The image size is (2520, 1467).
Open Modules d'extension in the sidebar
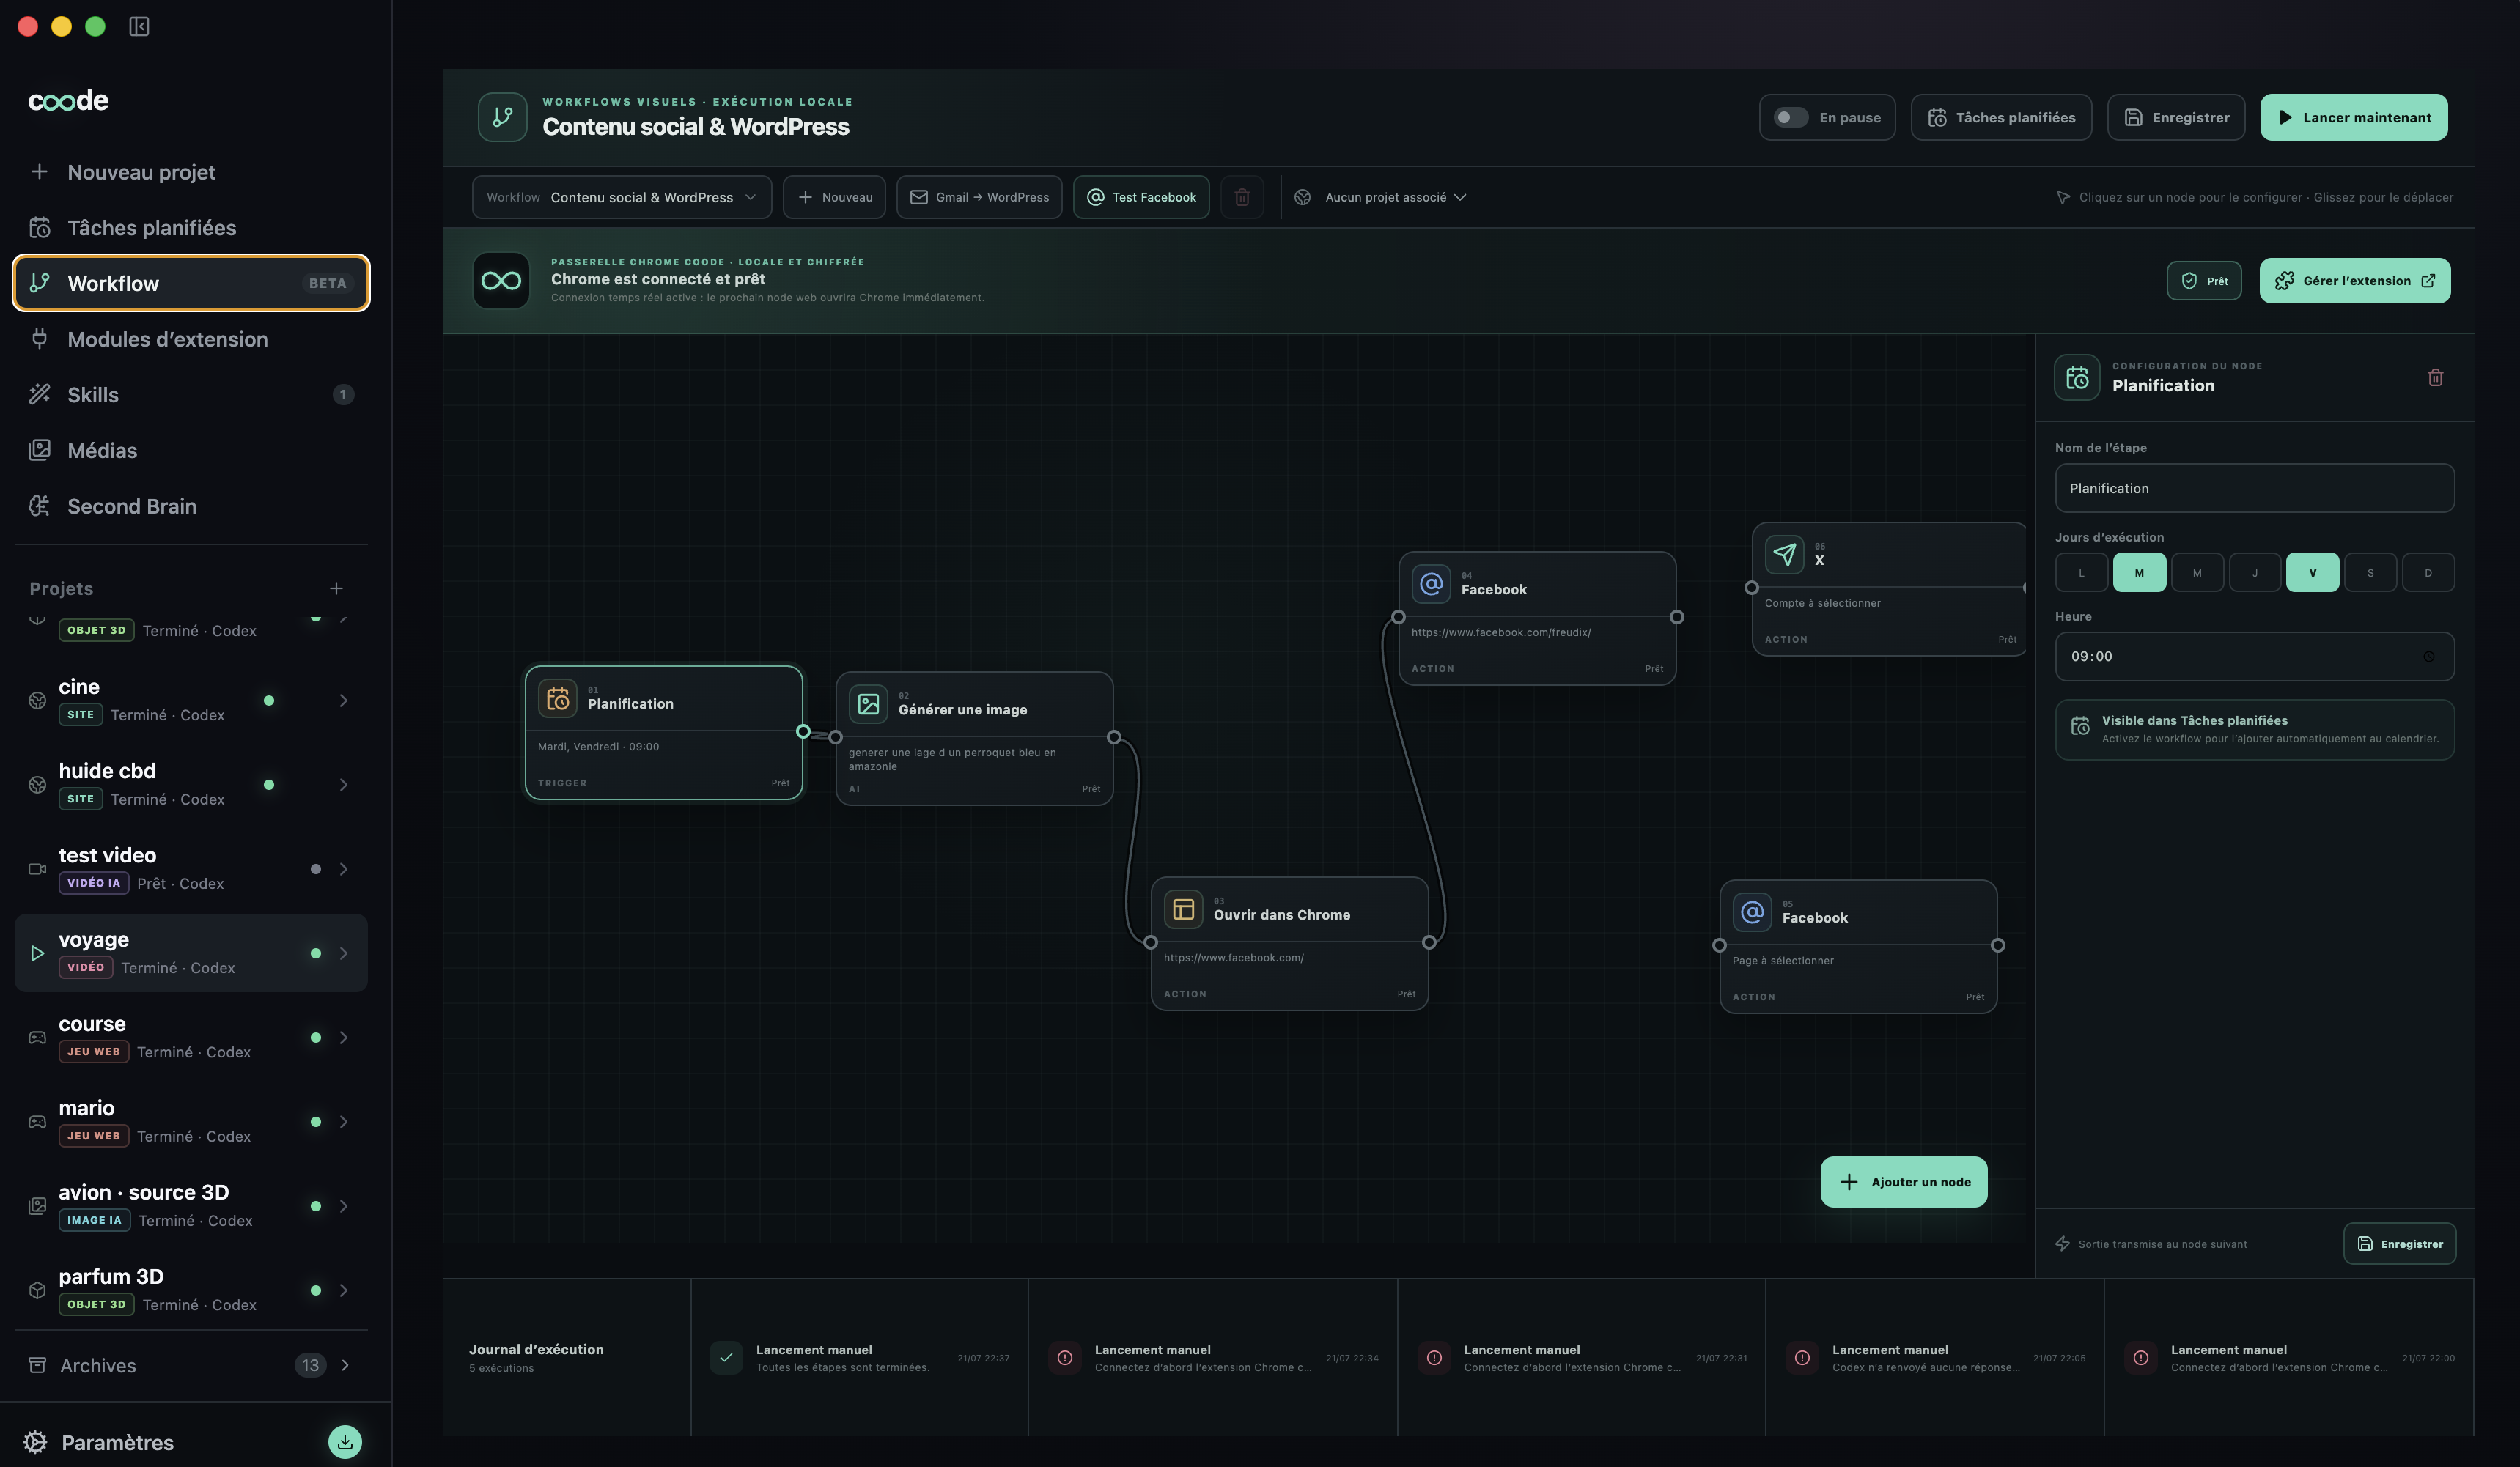pos(191,339)
